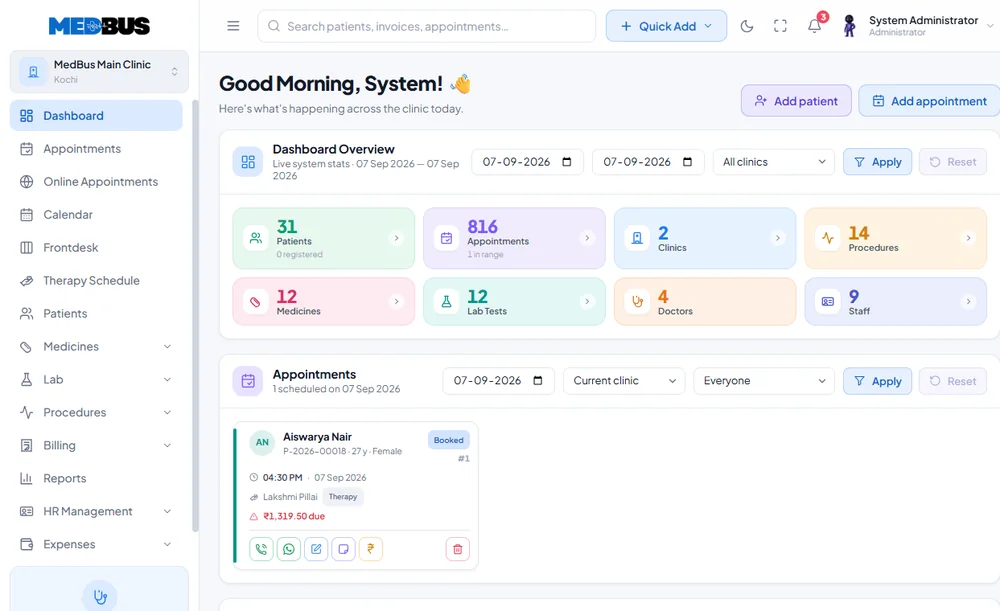Image resolution: width=1000 pixels, height=611 pixels.
Task: Open the Everyone filter dropdown
Action: point(763,381)
